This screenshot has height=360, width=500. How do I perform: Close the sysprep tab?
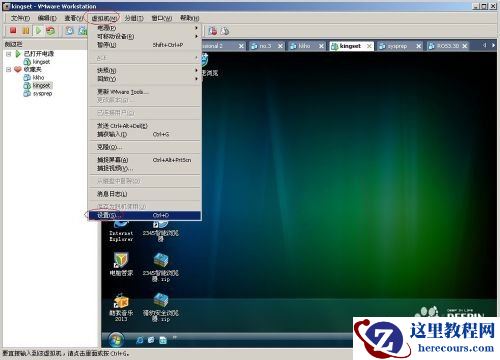[x=419, y=46]
